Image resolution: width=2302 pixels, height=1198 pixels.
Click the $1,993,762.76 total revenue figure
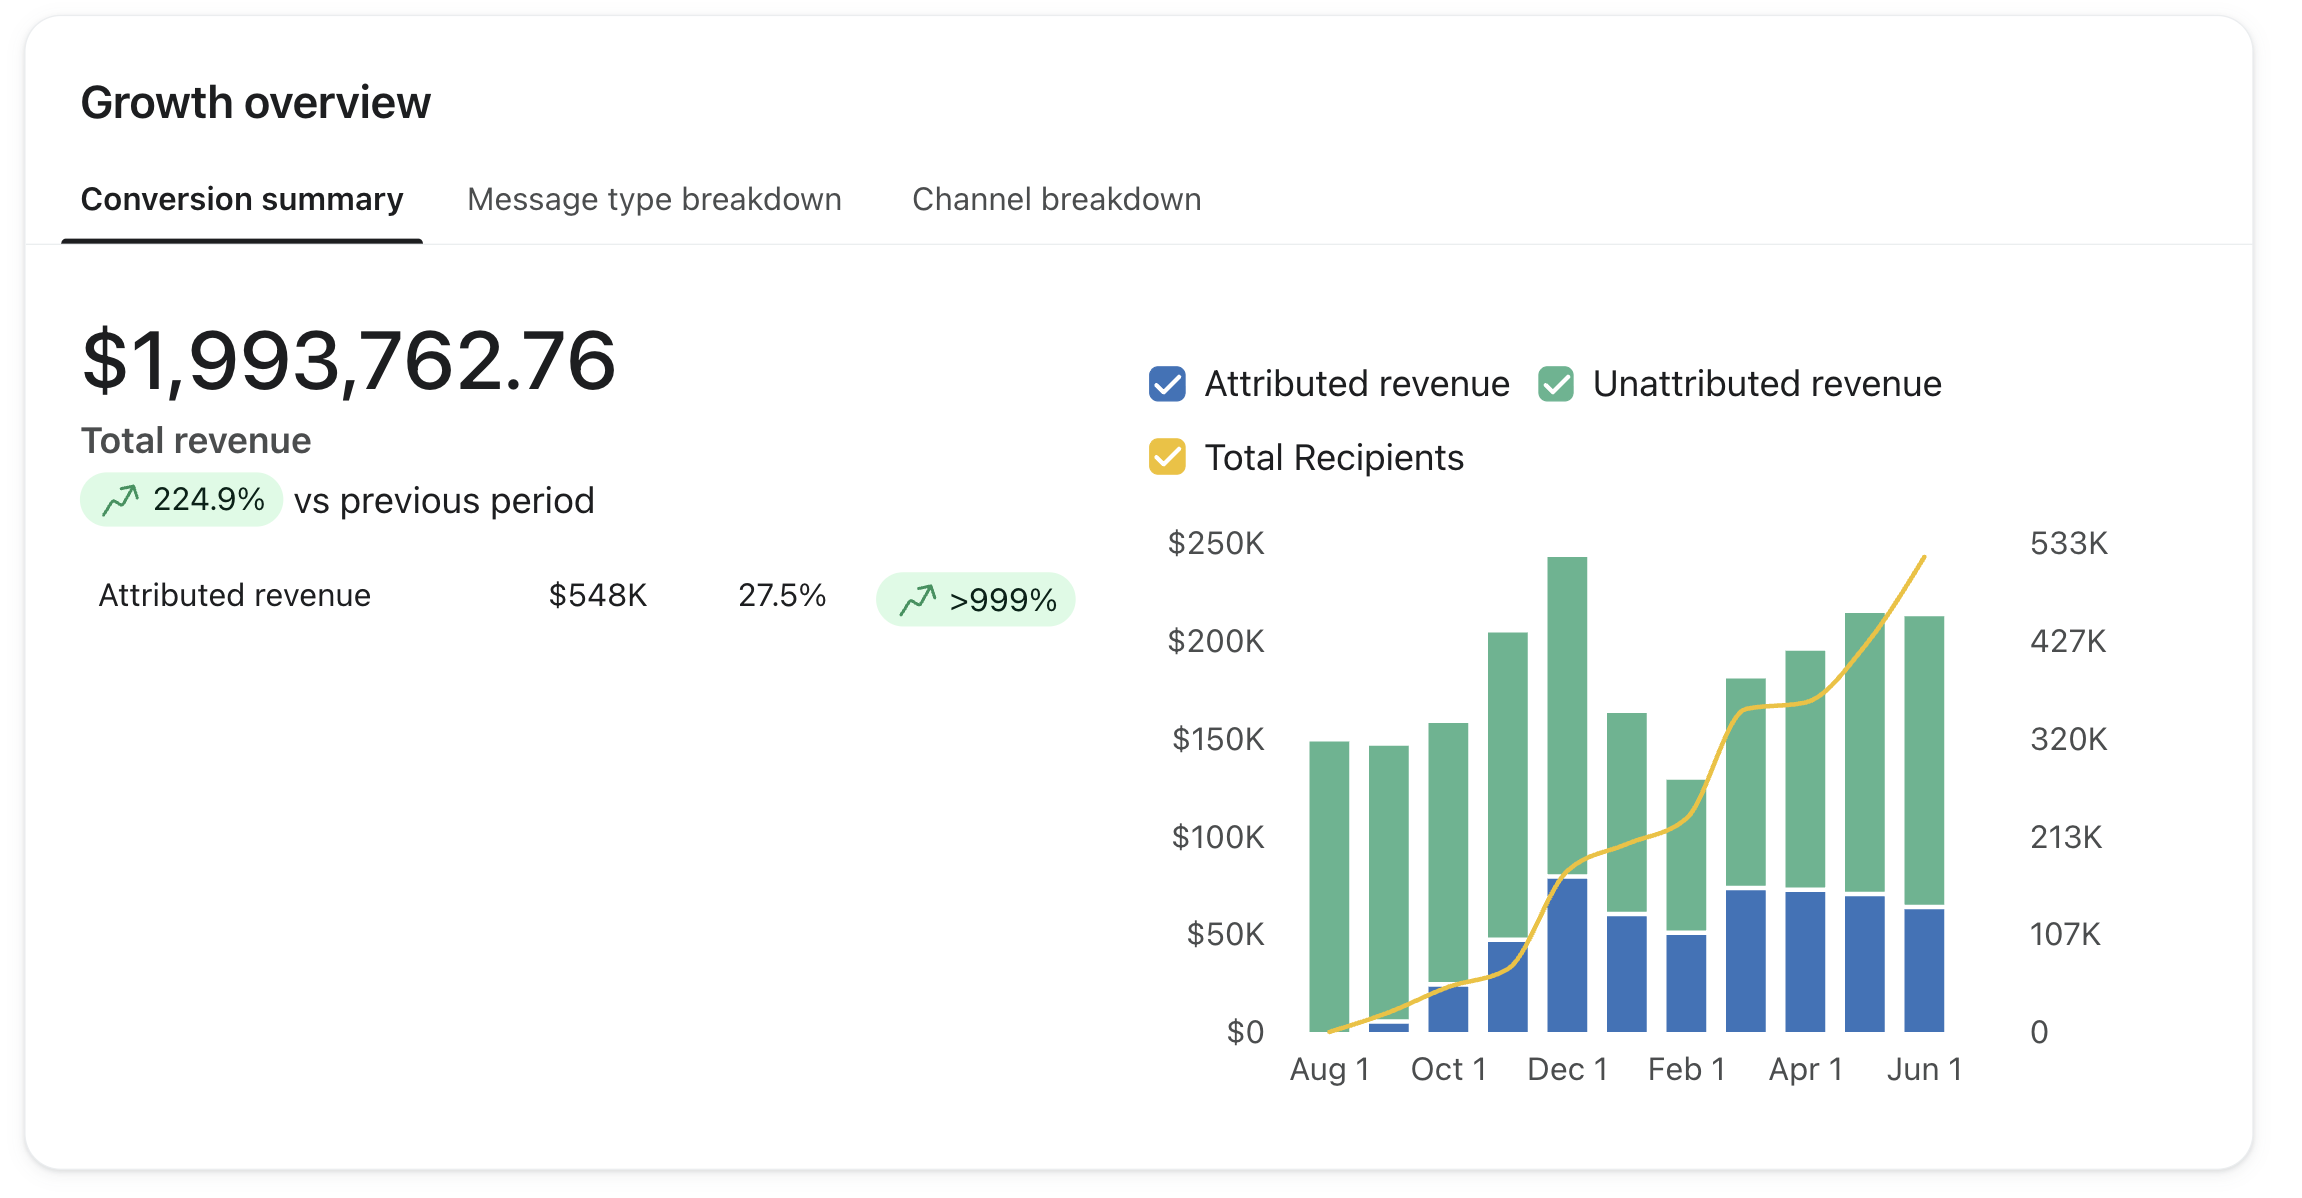348,361
